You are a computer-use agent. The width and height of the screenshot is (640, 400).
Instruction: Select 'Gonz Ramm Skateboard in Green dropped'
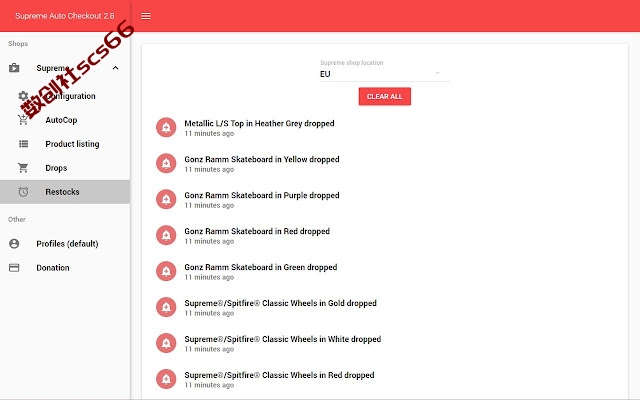(260, 267)
